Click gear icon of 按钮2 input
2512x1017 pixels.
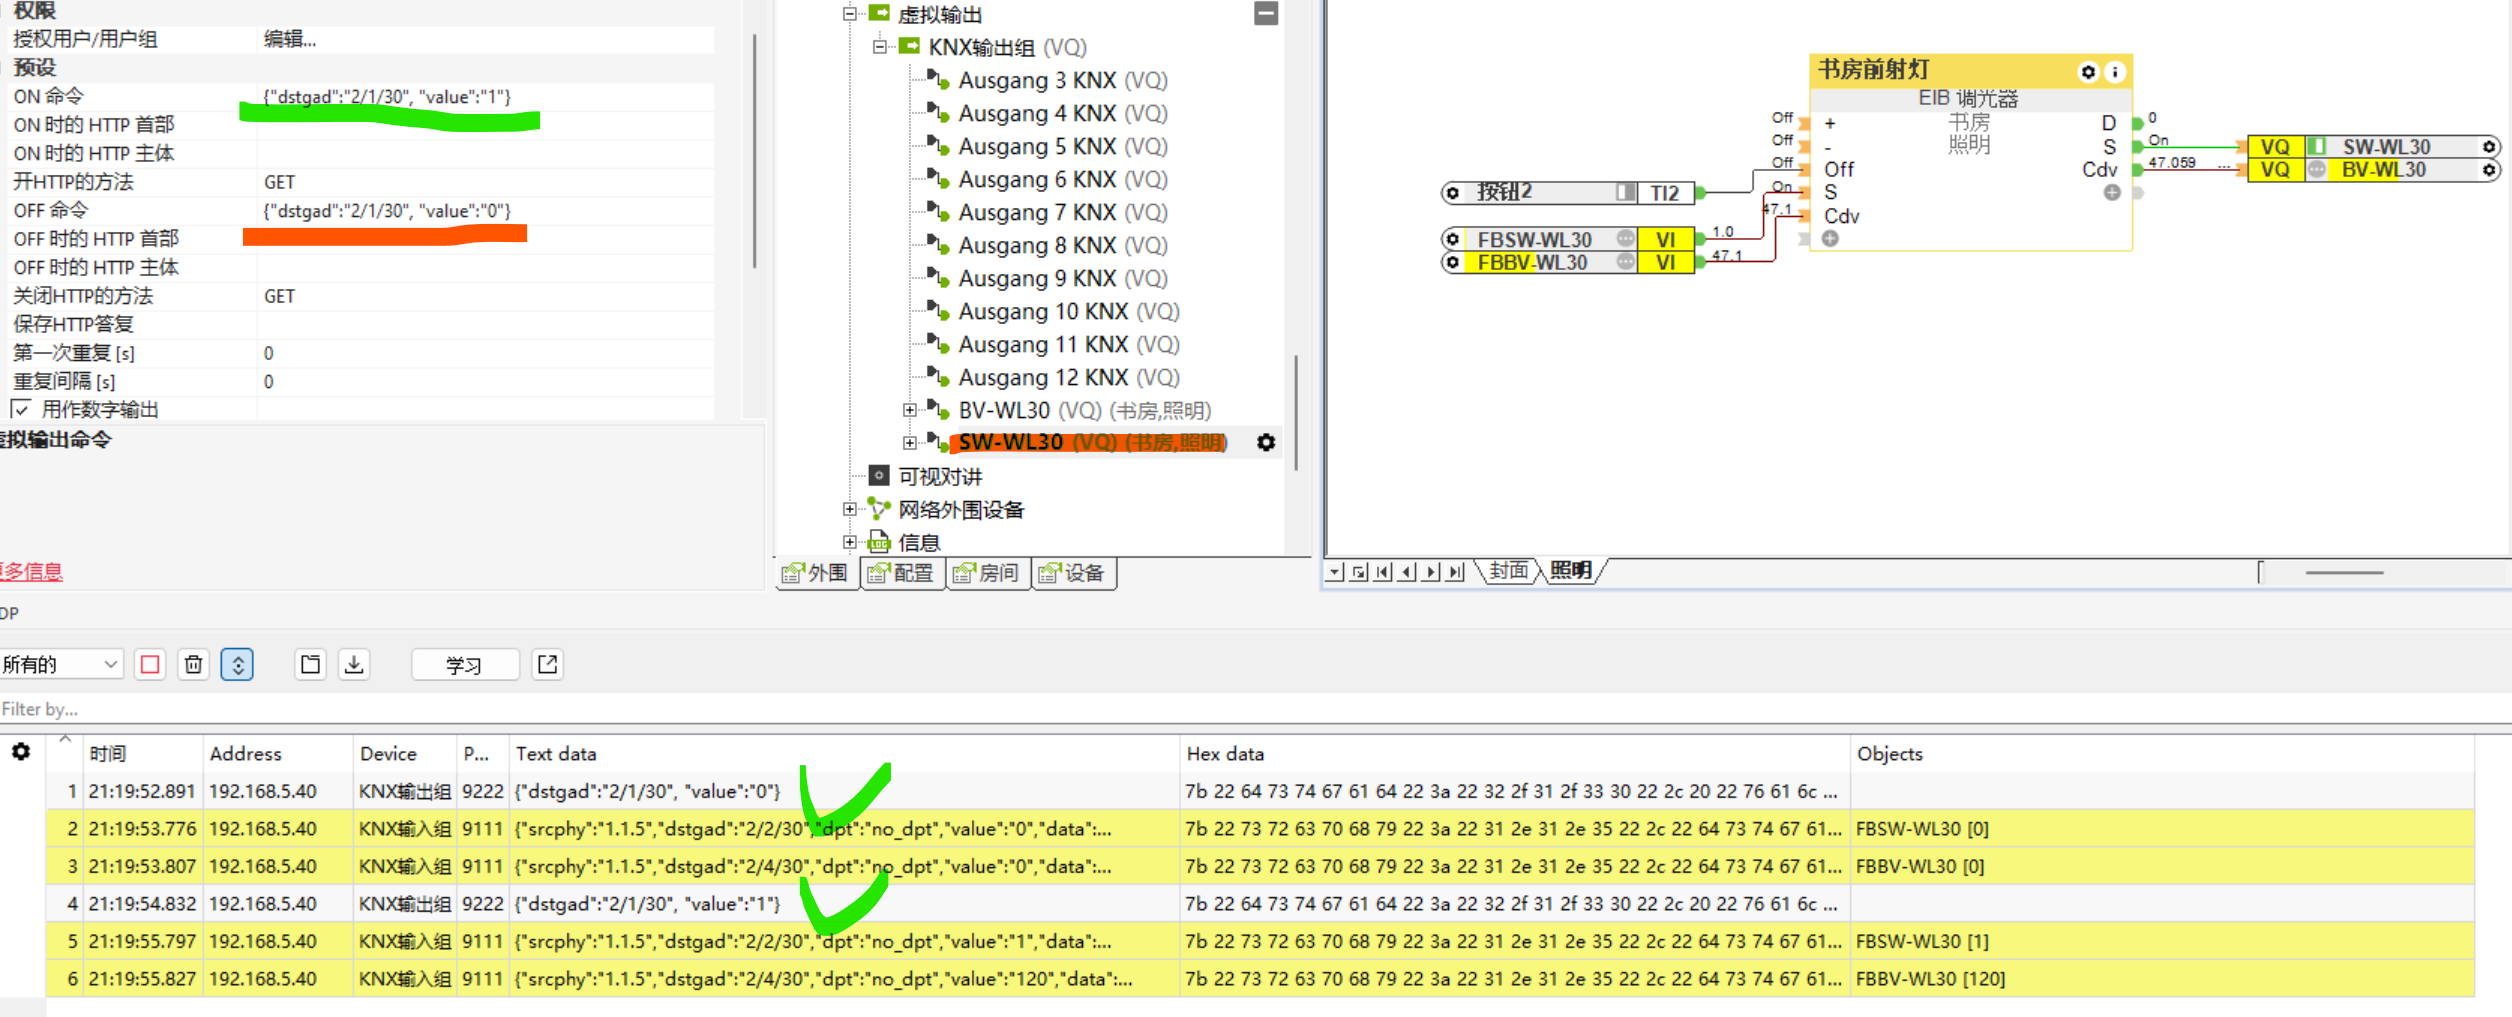click(1453, 193)
